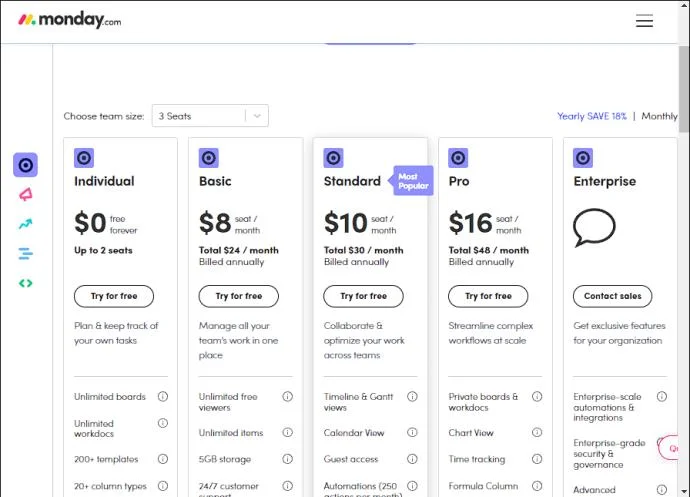Viewport: 690px width, 497px height.
Task: Click the Enterprise plan title
Action: pos(605,181)
